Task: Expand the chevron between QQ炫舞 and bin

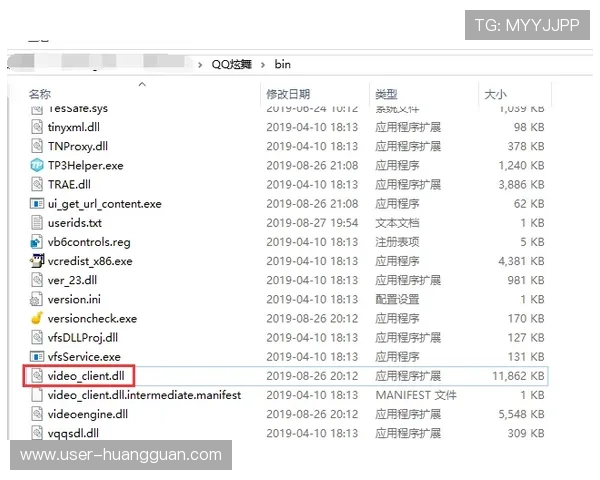Action: [x=262, y=64]
